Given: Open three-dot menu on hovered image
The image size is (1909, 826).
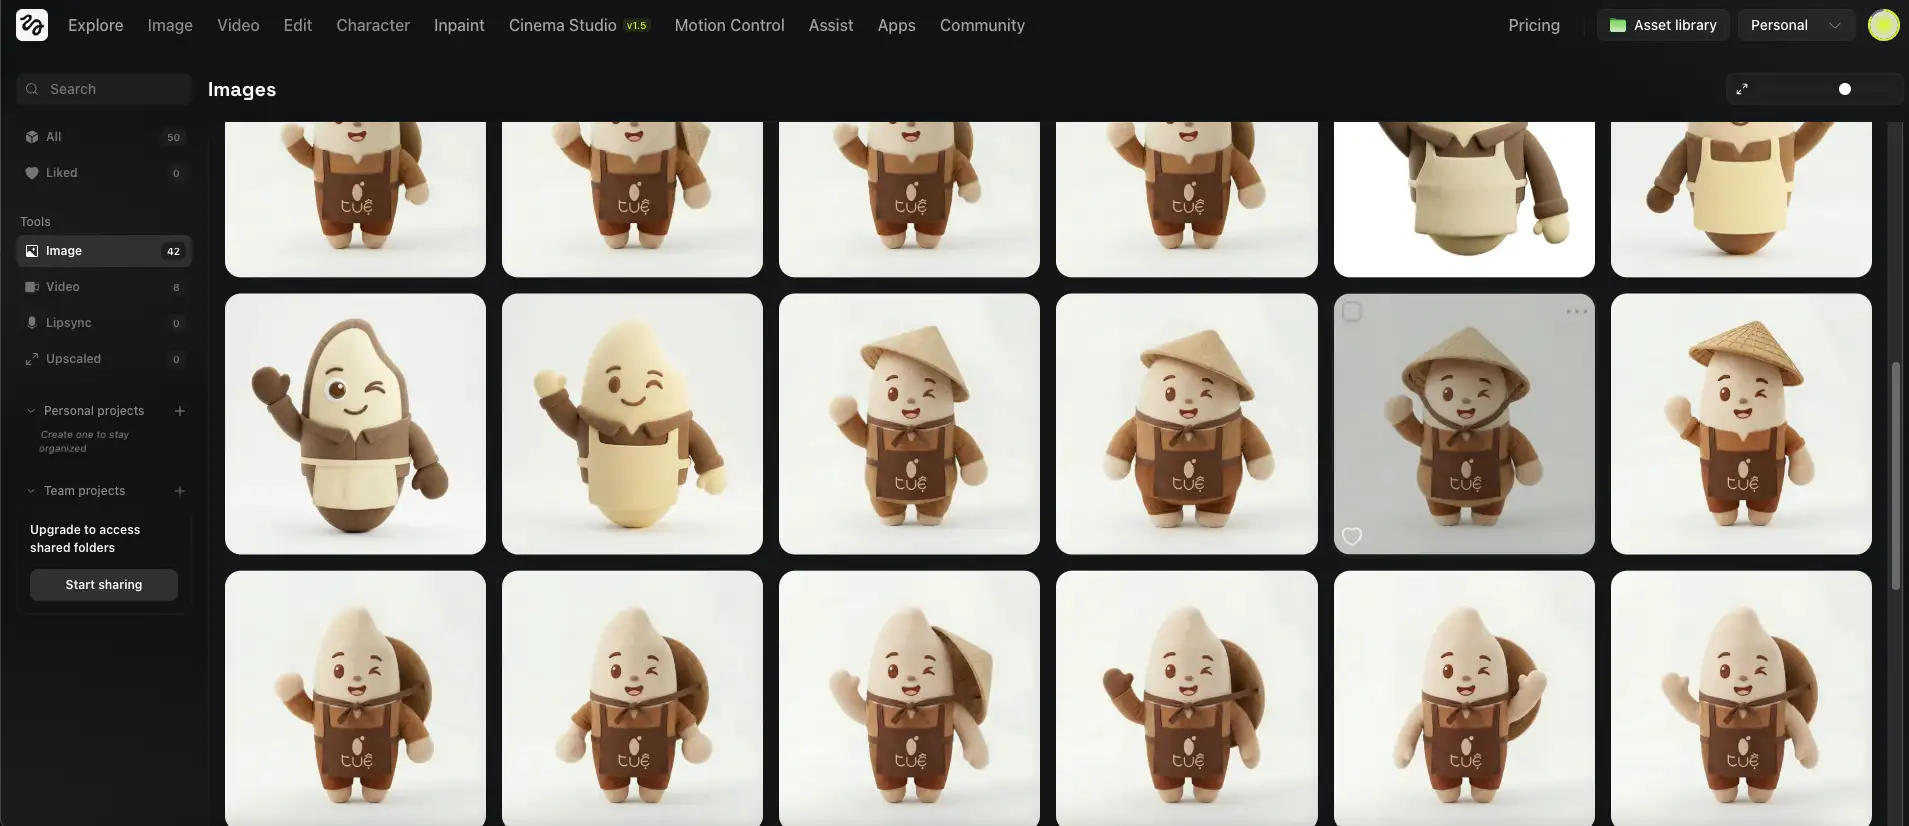Looking at the screenshot, I should click(1576, 312).
